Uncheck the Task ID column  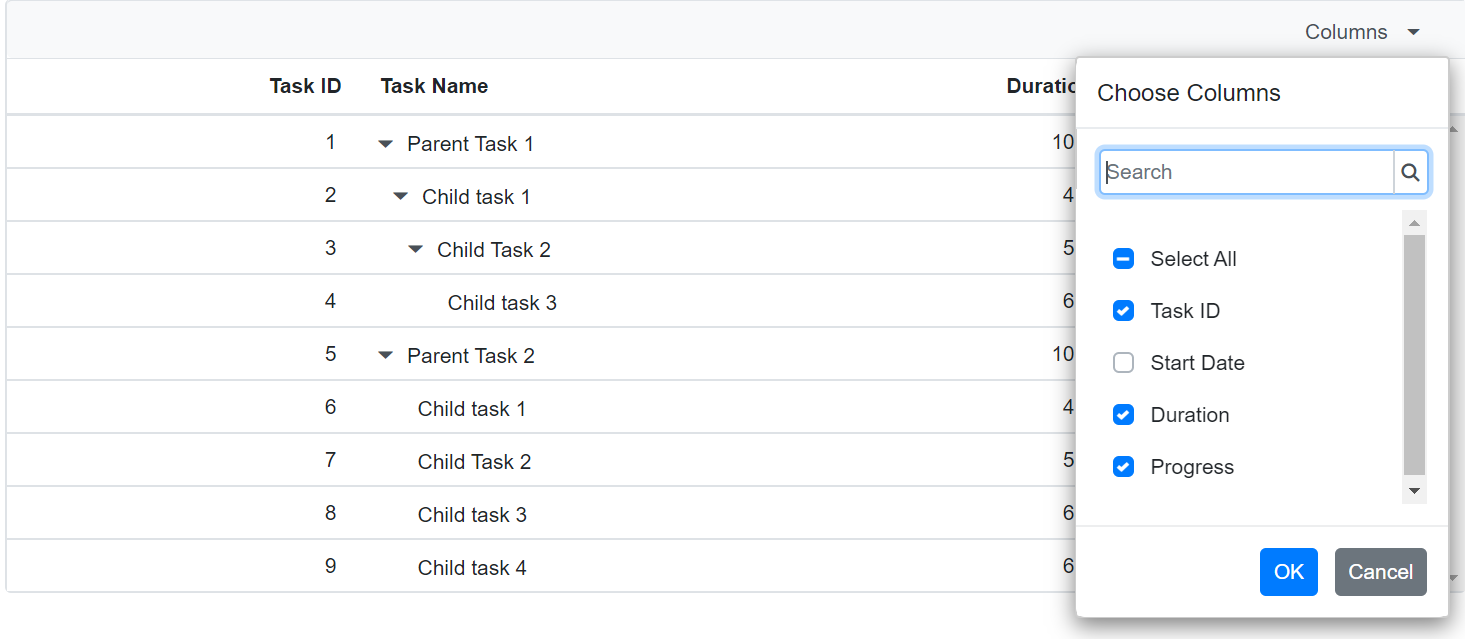coord(1123,310)
